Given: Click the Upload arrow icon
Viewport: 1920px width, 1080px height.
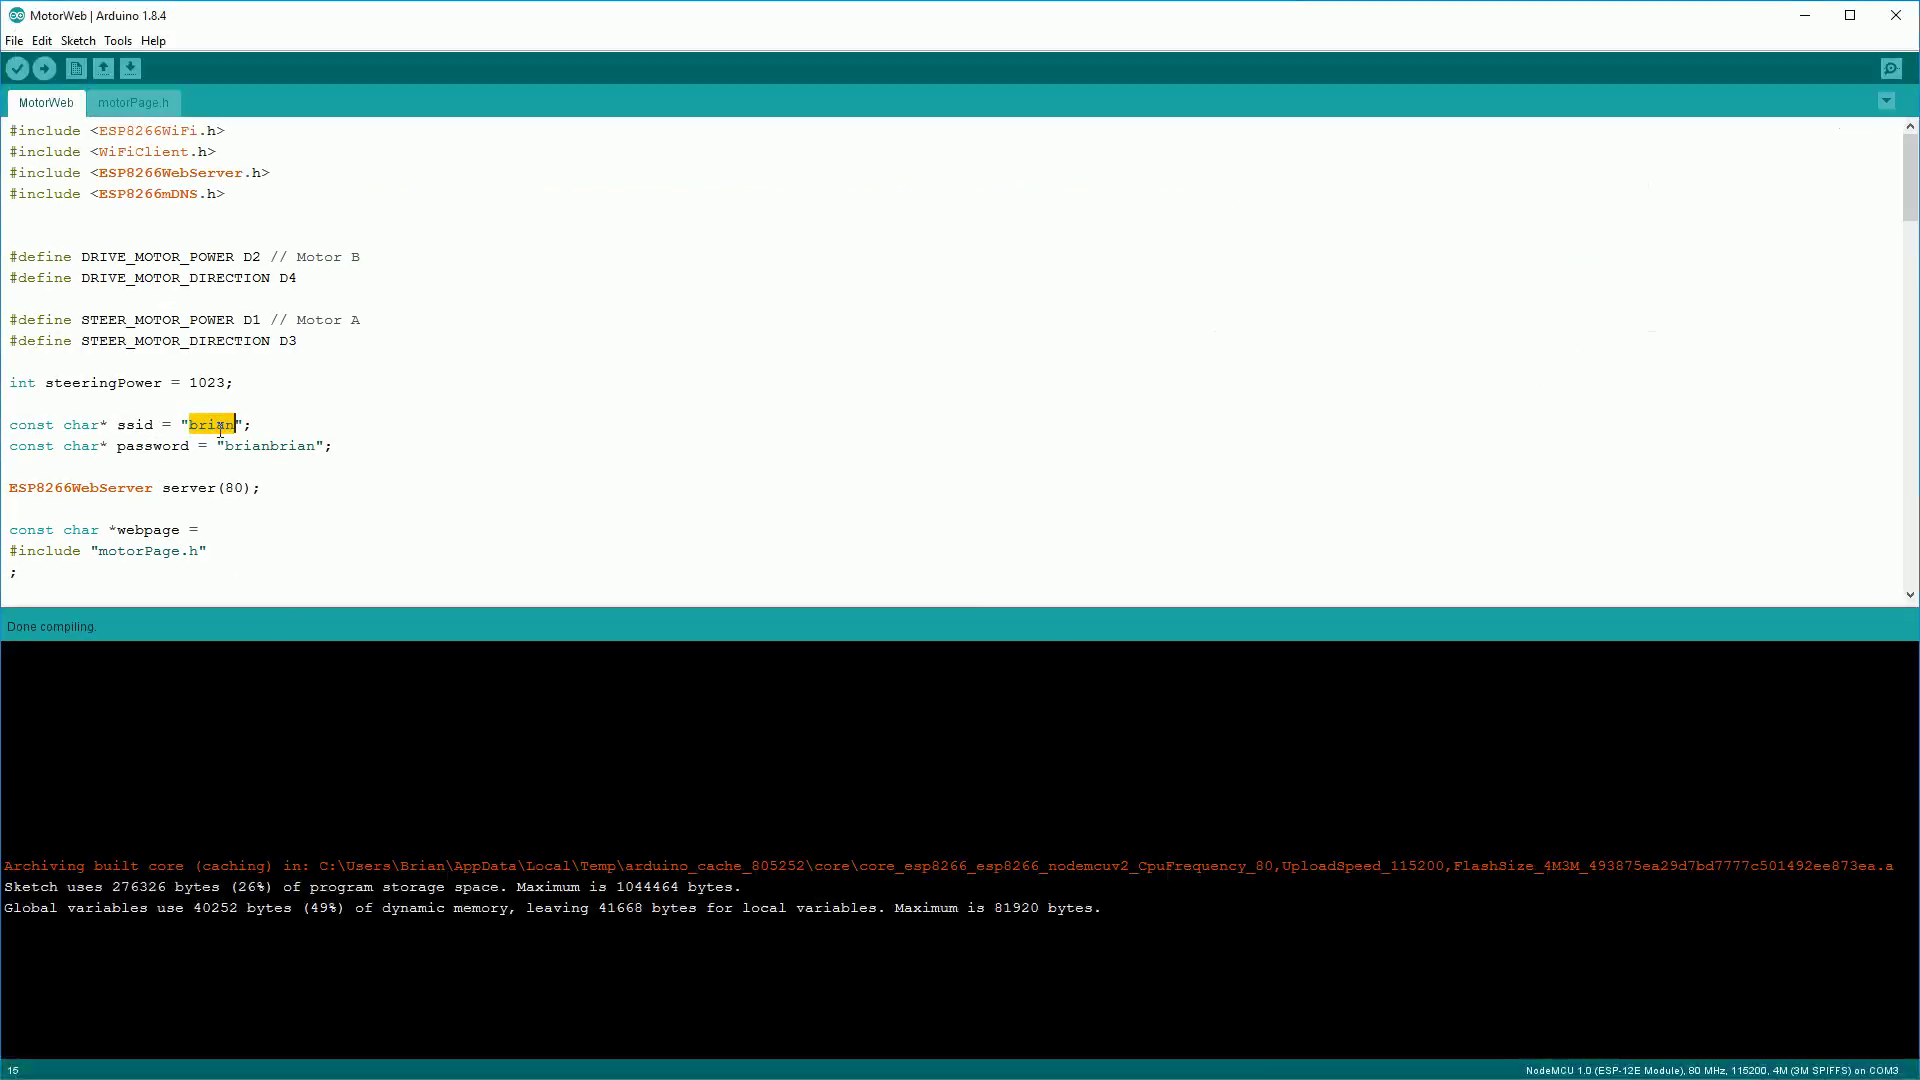Looking at the screenshot, I should click(44, 68).
